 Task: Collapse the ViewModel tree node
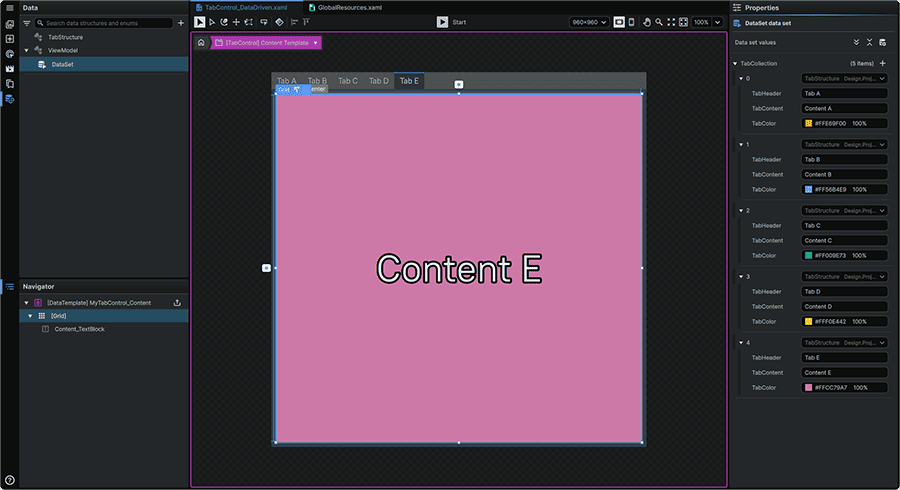26,50
